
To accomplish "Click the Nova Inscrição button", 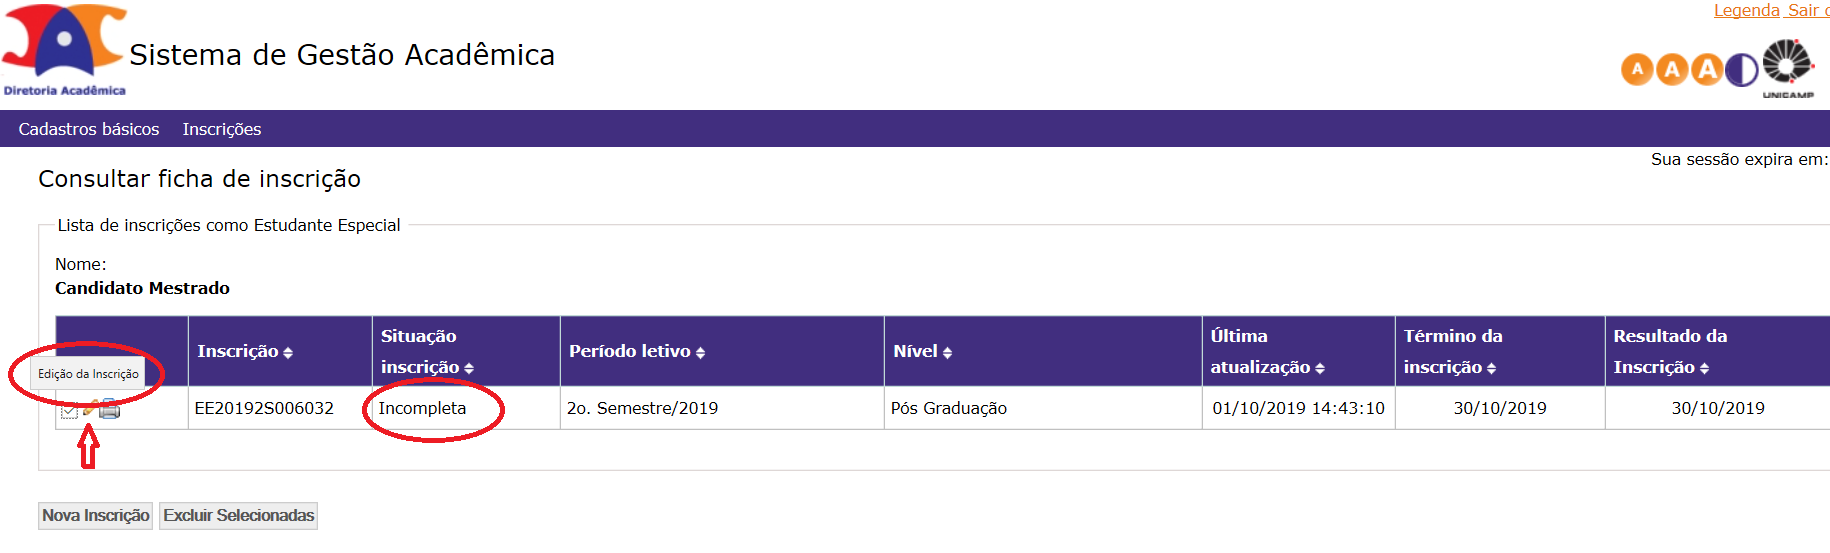I will [96, 515].
